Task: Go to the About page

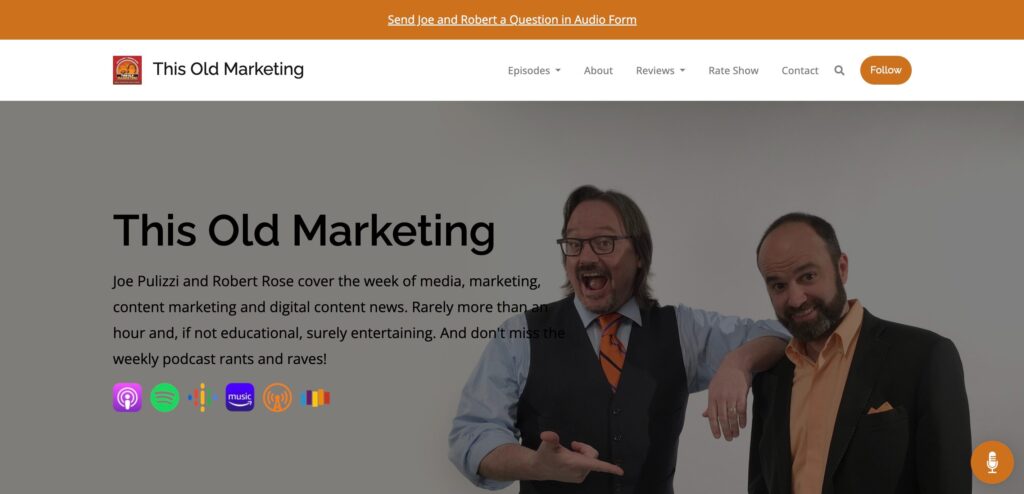Action: (598, 71)
